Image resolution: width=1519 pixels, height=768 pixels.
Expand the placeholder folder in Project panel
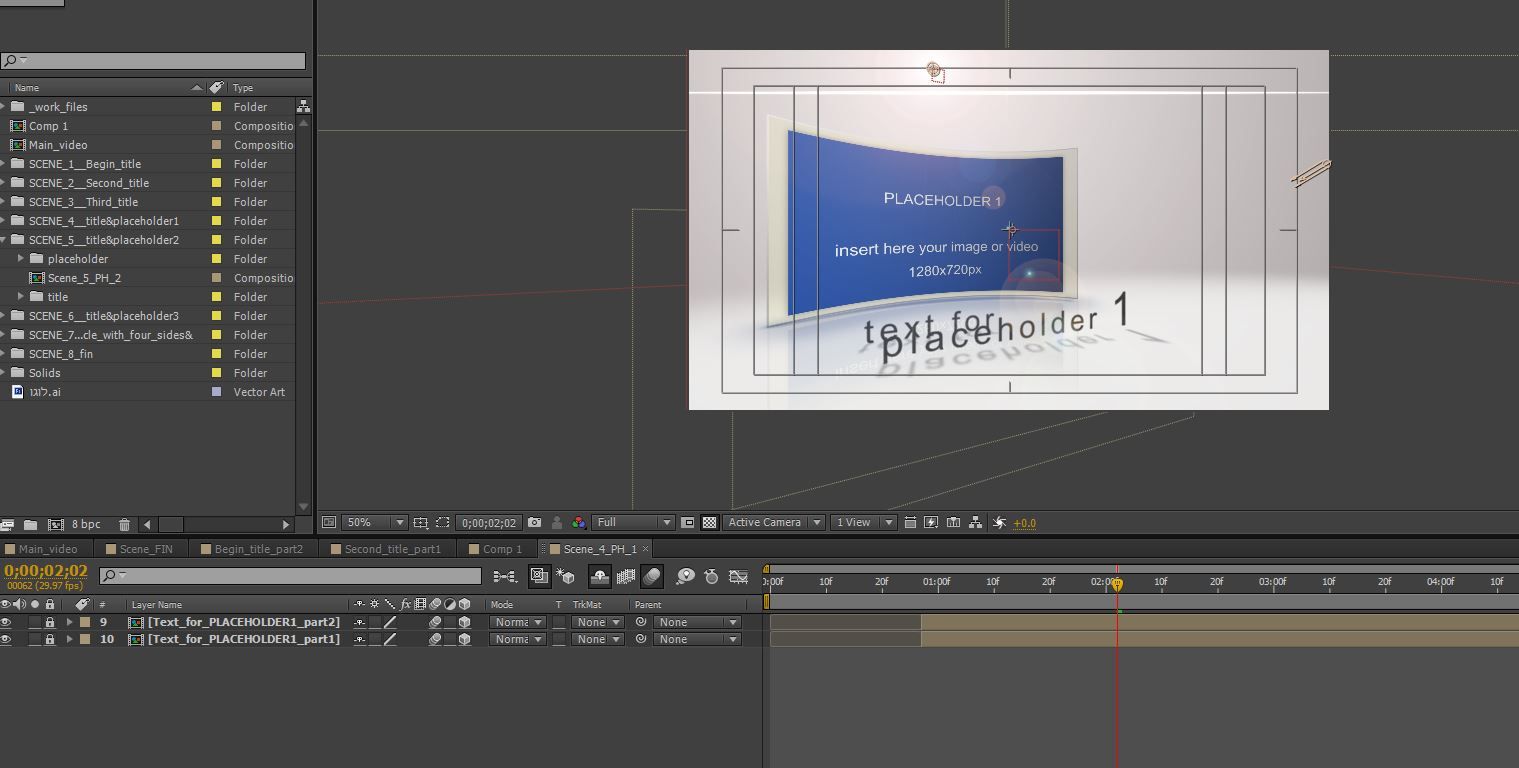[x=21, y=259]
